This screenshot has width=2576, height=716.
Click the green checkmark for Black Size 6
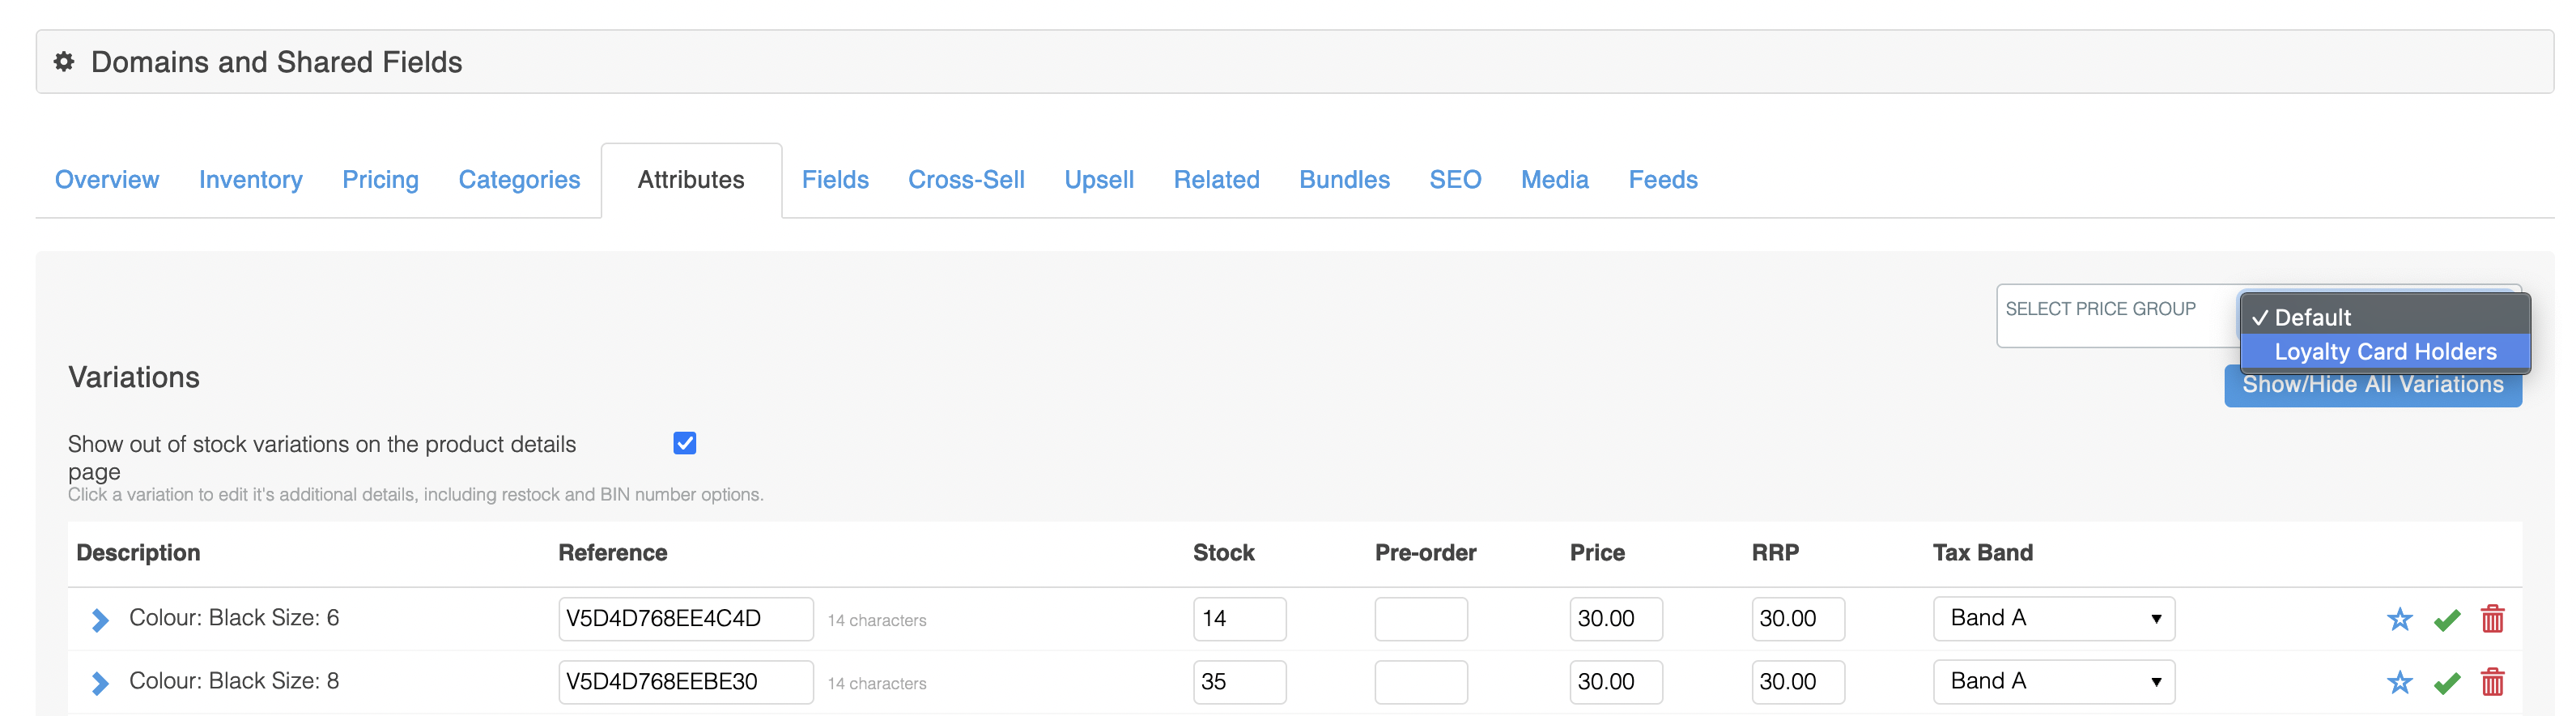[2446, 620]
